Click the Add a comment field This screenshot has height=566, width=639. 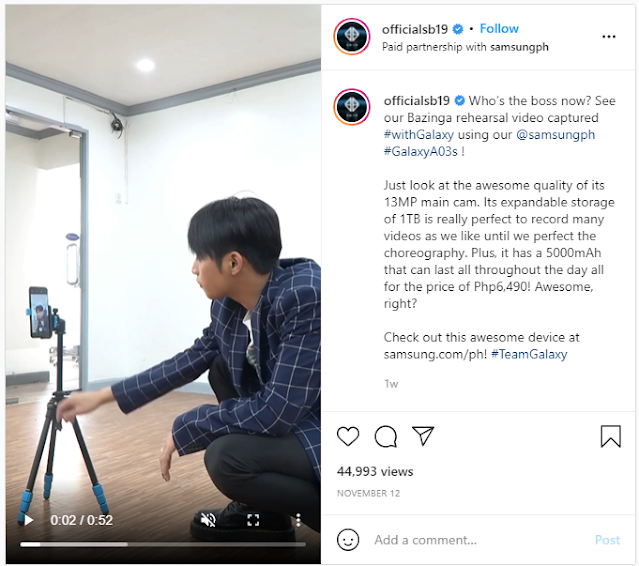[x=479, y=540]
